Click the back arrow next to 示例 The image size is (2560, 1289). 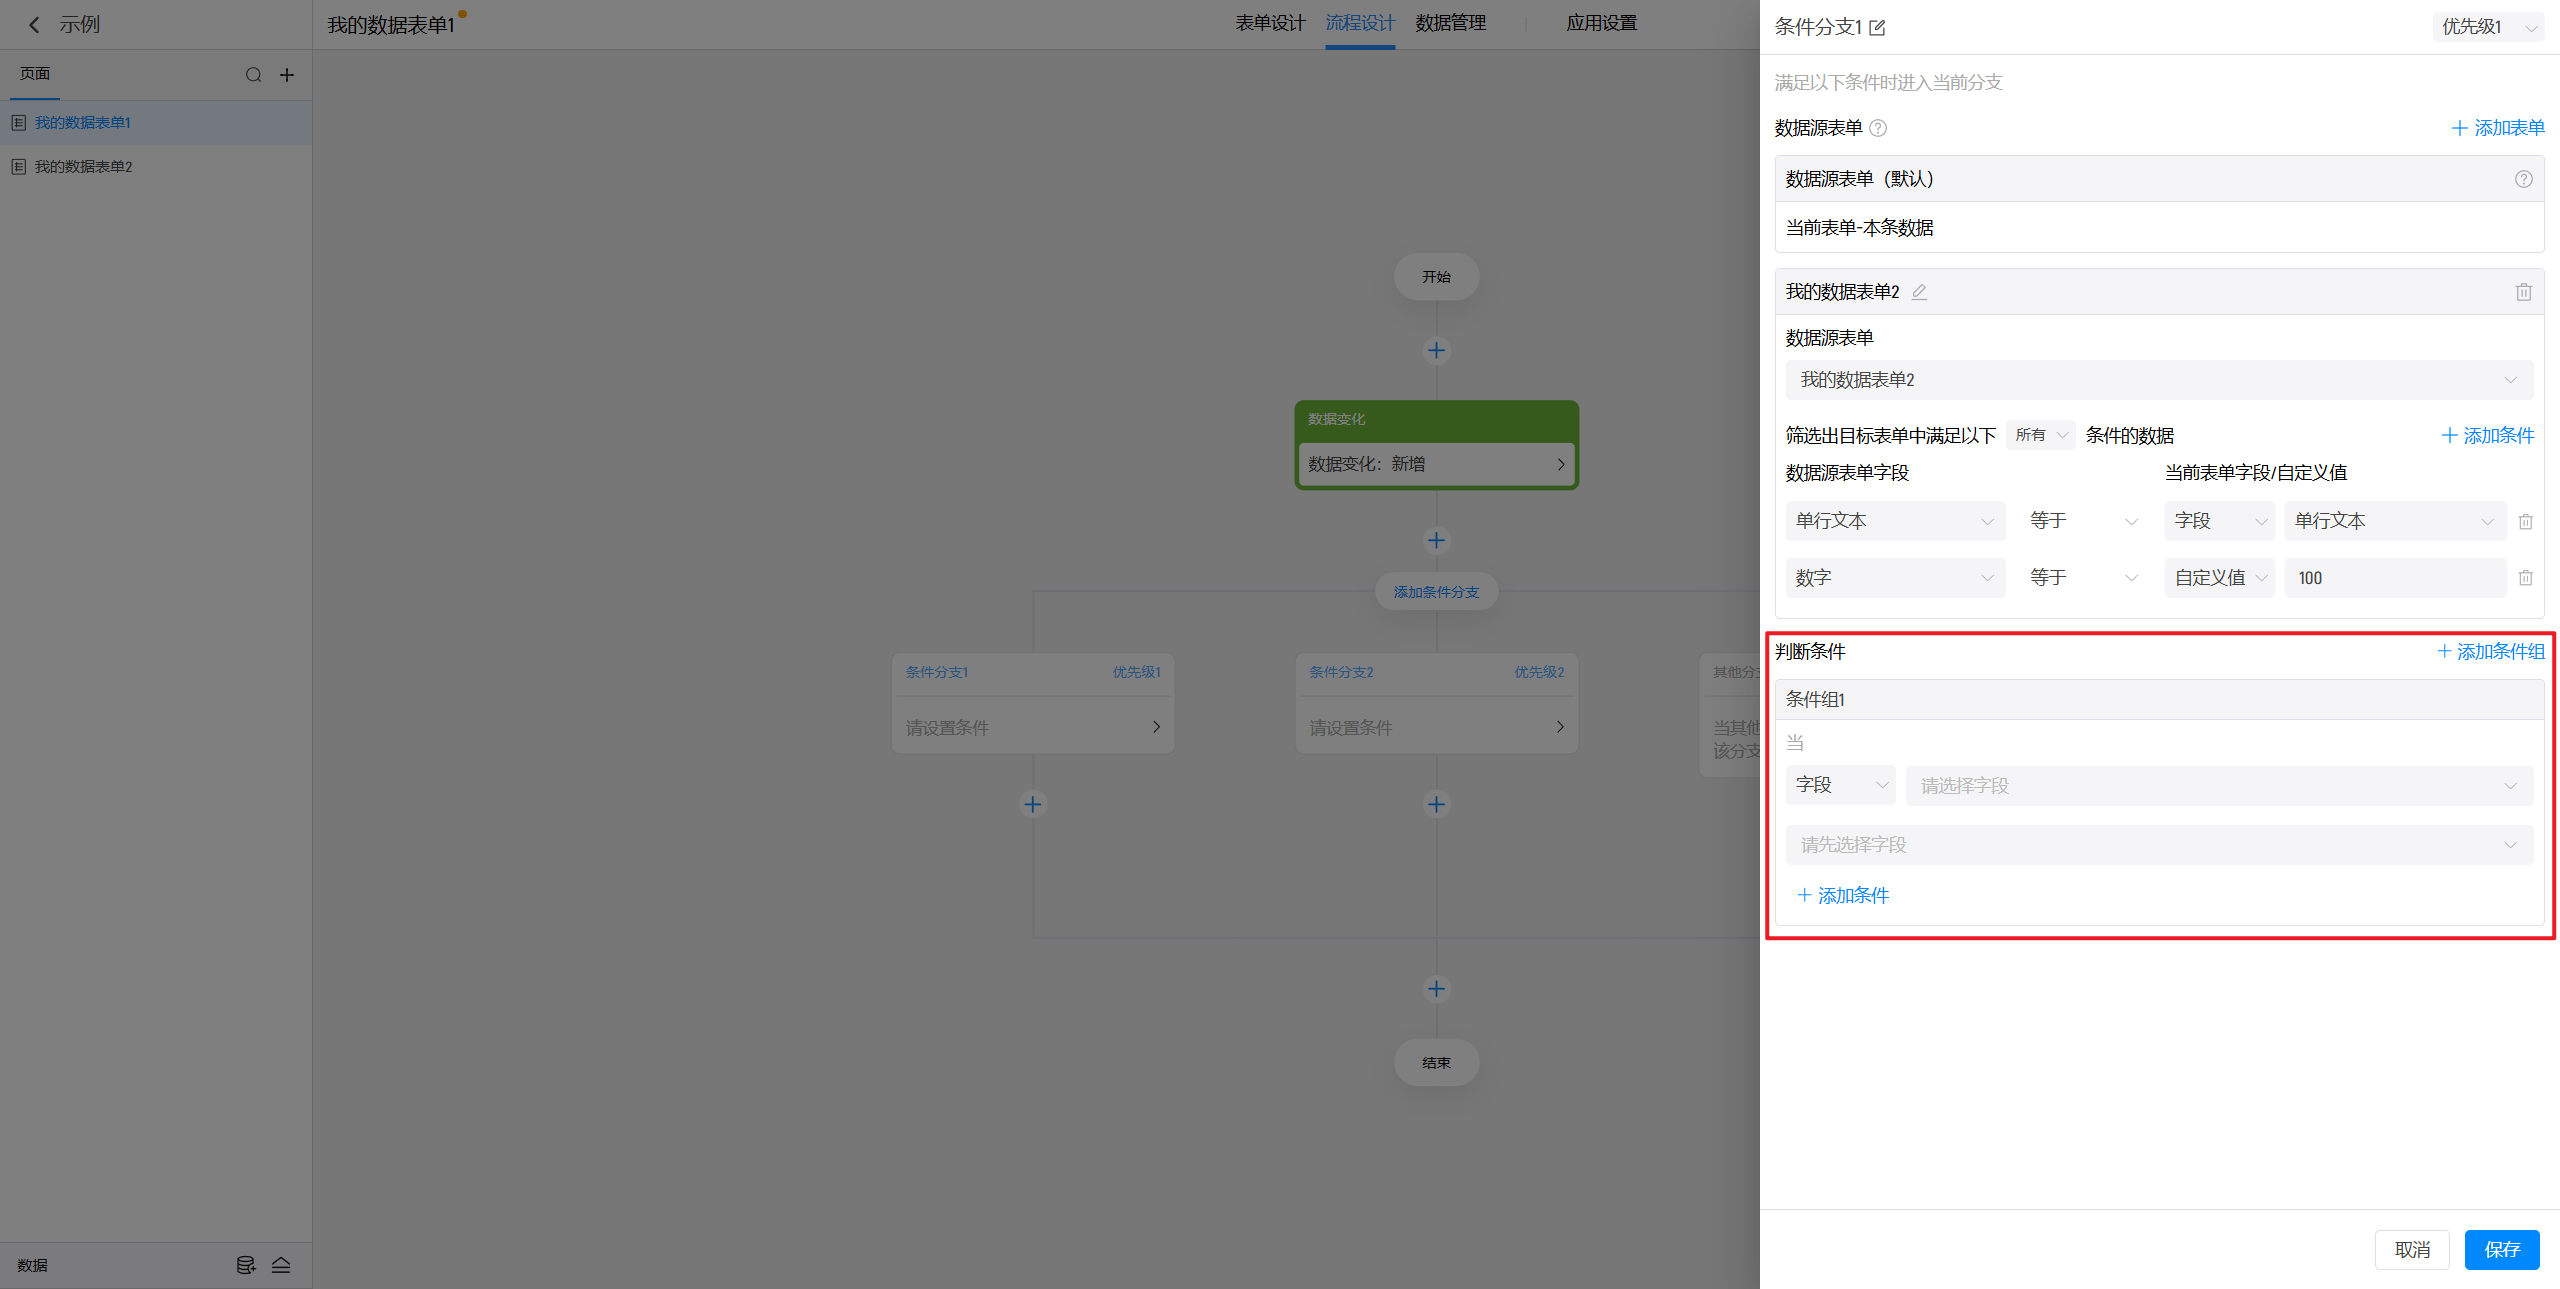pyautogui.click(x=34, y=25)
